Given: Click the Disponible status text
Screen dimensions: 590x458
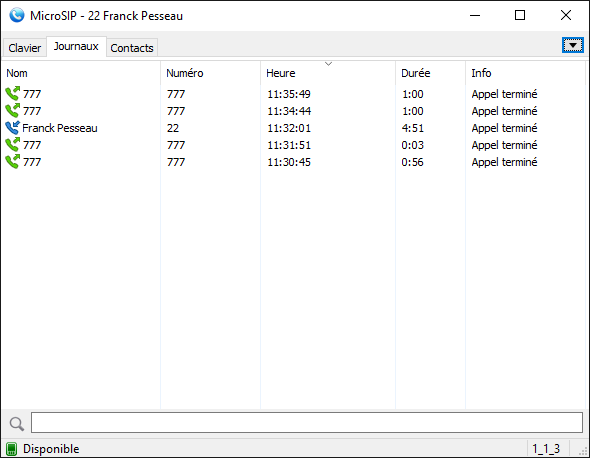Looking at the screenshot, I should click(51, 449).
